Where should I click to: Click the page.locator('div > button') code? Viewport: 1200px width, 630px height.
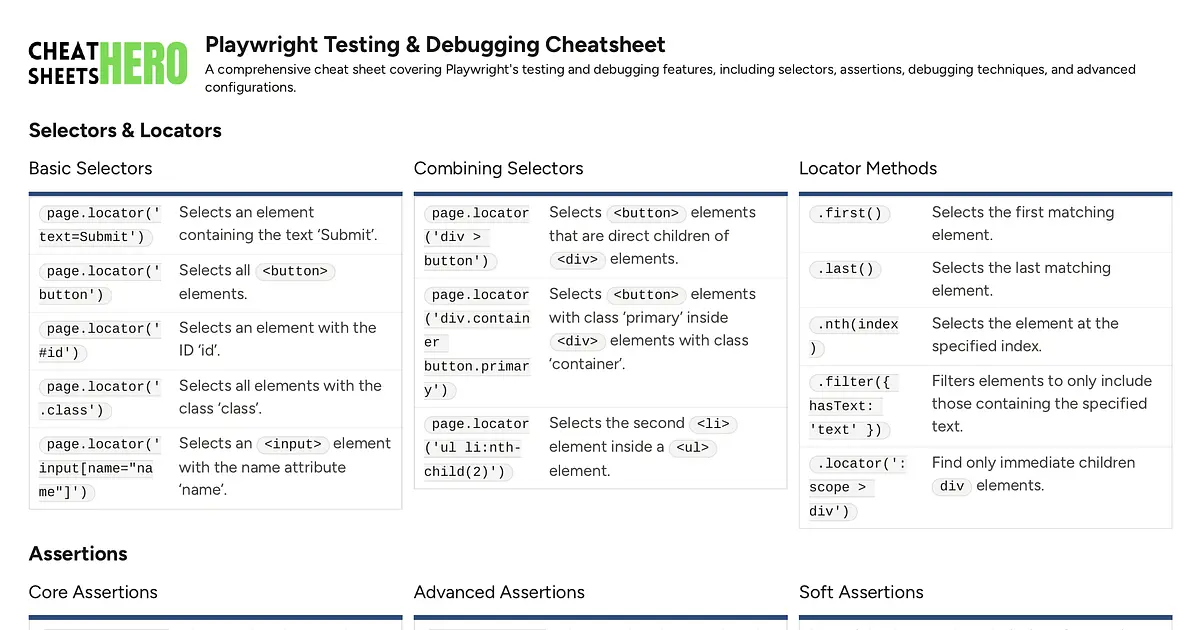pos(477,237)
